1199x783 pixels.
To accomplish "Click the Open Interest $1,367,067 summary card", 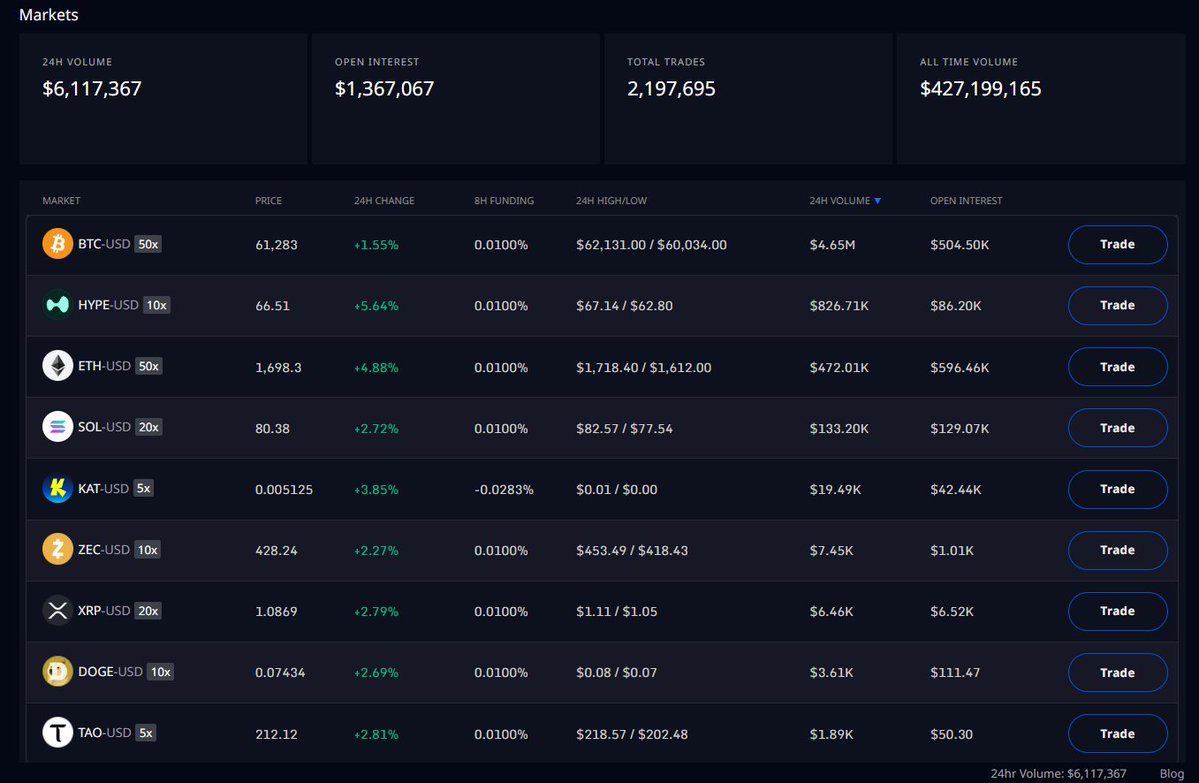I will tap(456, 99).
